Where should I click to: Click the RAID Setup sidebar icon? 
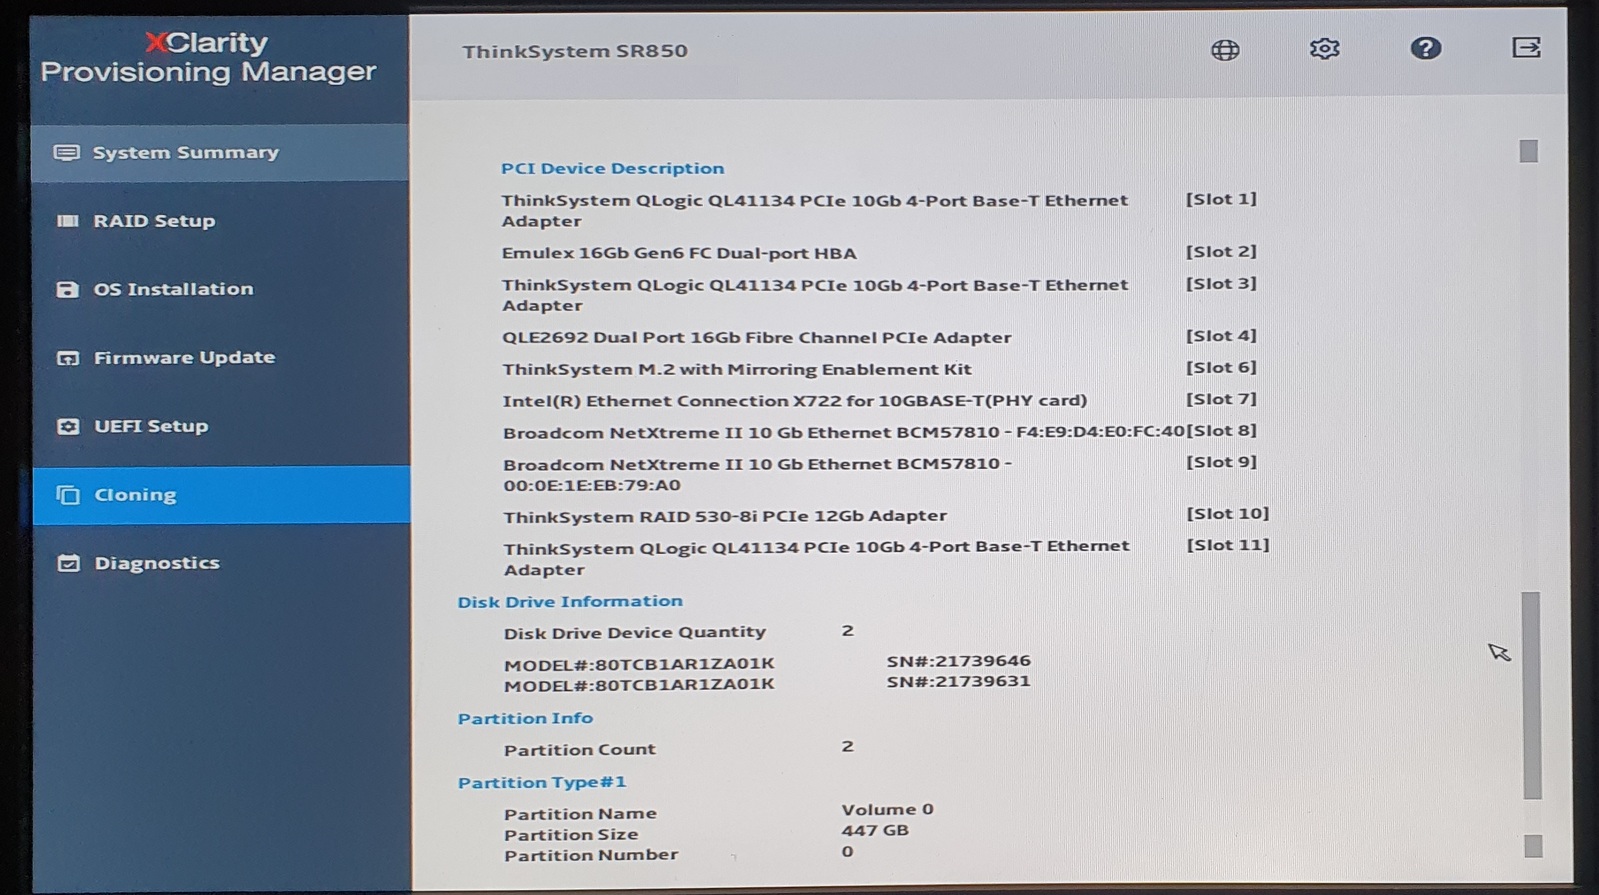67,221
